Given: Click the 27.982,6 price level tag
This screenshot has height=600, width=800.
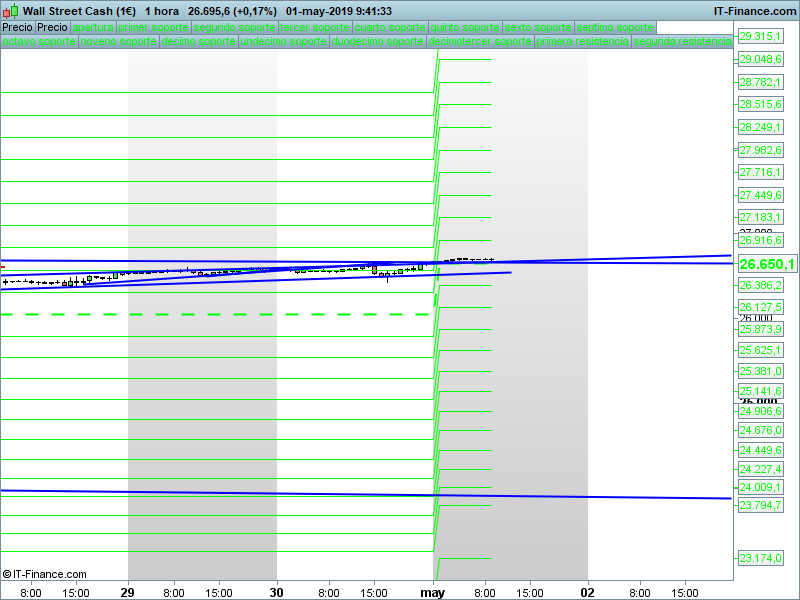Looking at the screenshot, I should click(760, 150).
